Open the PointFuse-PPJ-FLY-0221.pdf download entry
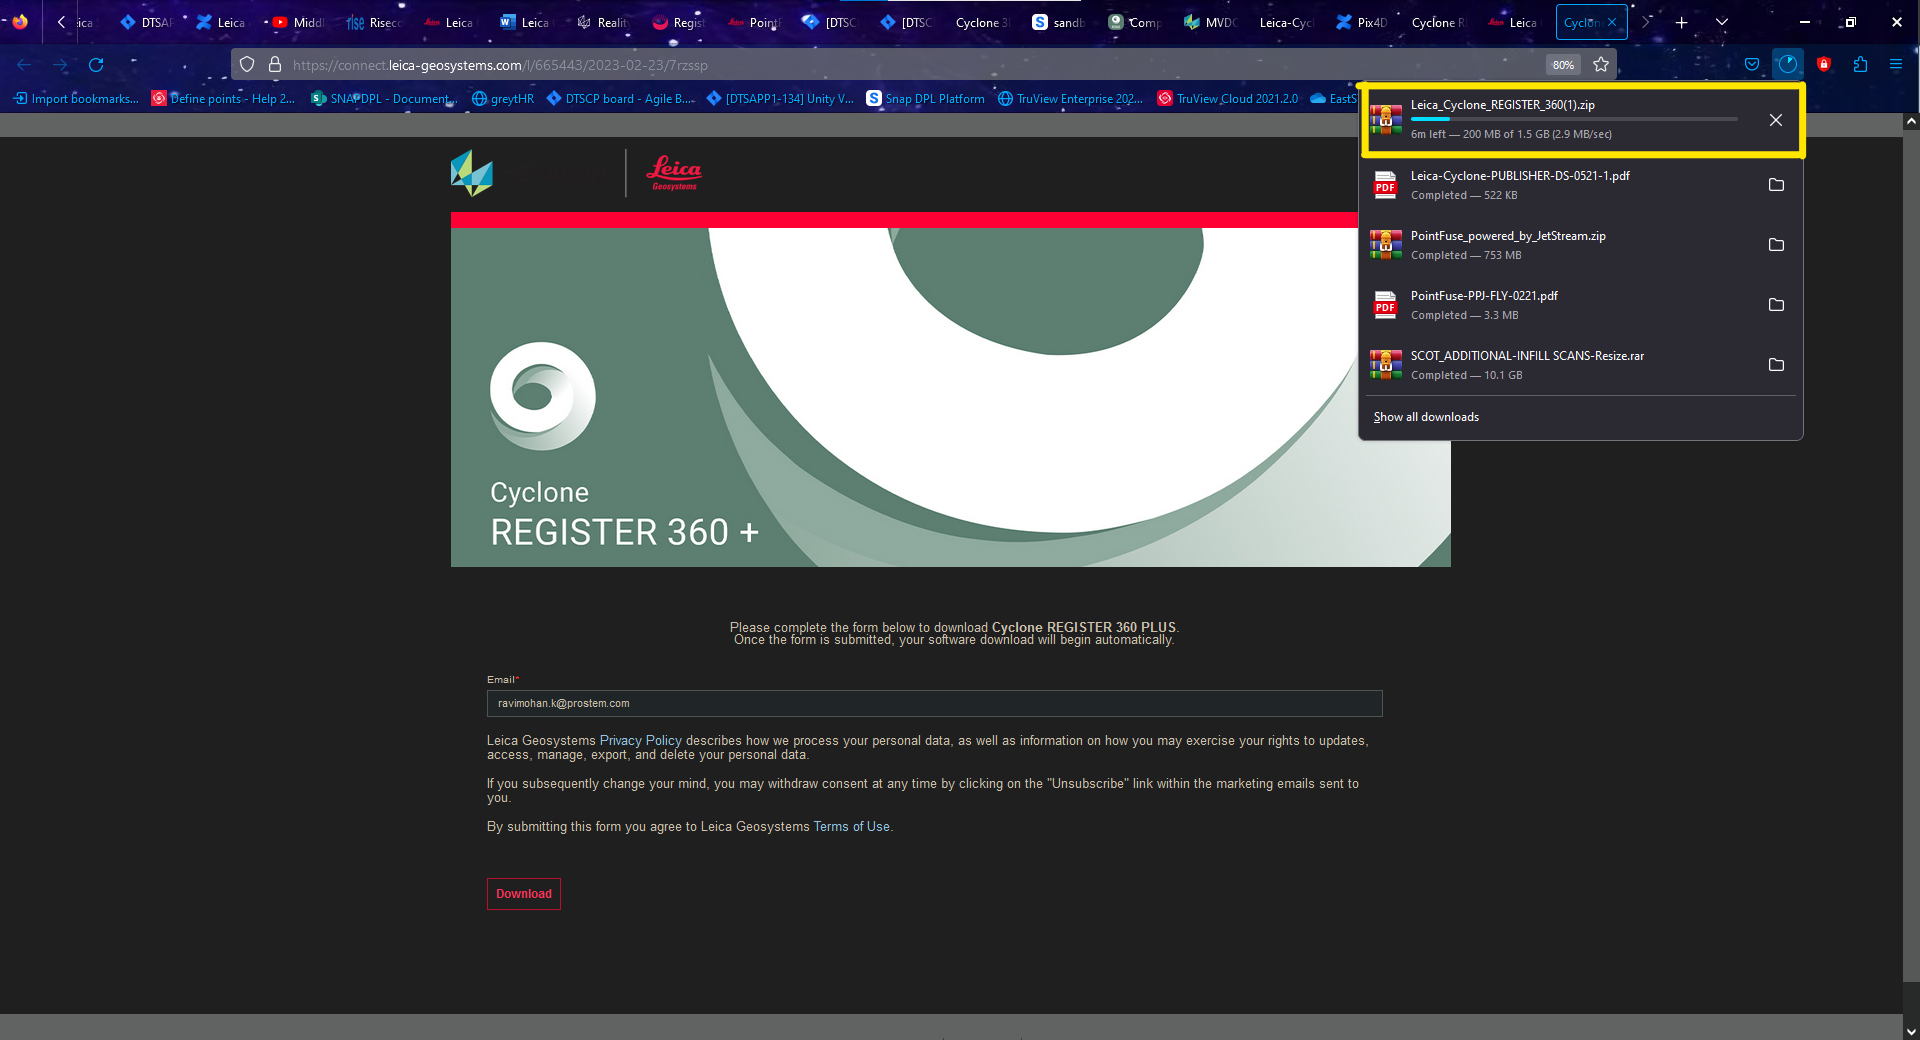This screenshot has height=1040, width=1920. [1560, 305]
